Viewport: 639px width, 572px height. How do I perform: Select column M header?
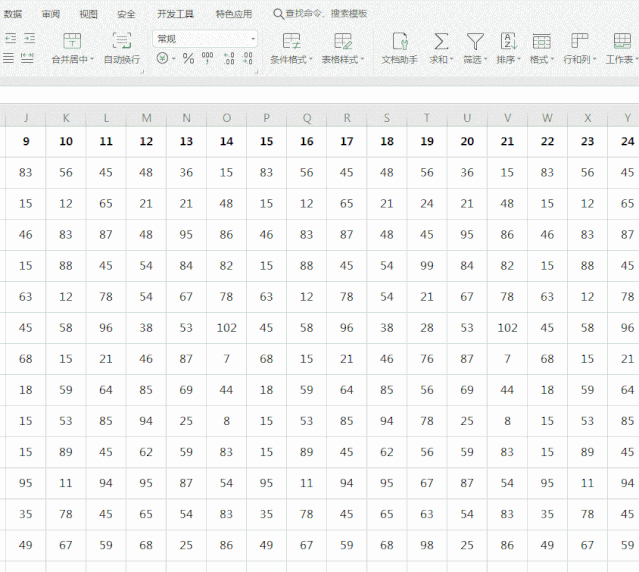[146, 118]
